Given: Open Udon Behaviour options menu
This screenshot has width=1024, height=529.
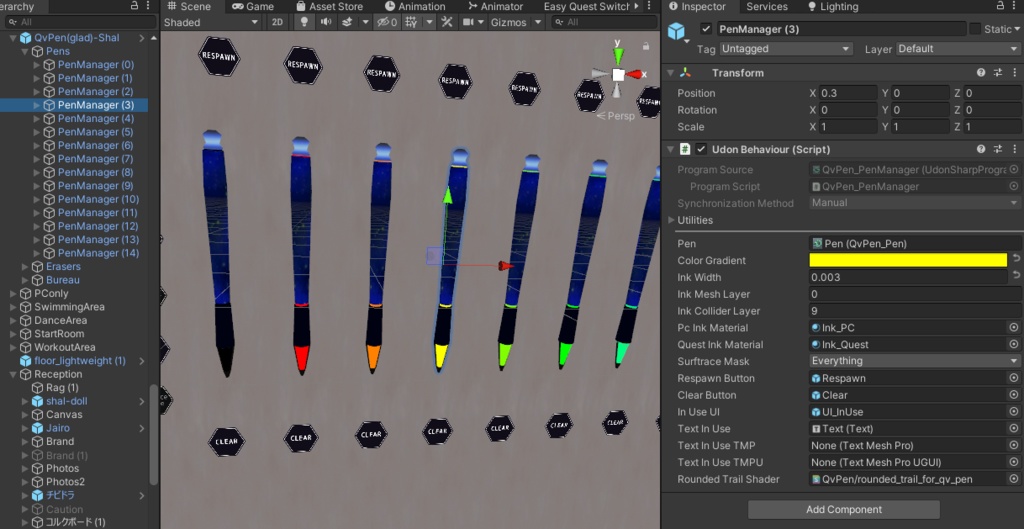Looking at the screenshot, I should click(x=1015, y=150).
